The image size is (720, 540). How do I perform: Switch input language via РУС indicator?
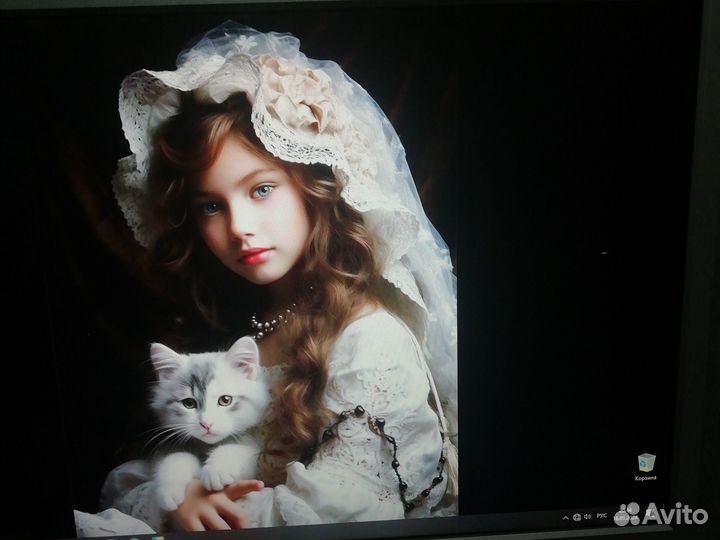pos(602,517)
